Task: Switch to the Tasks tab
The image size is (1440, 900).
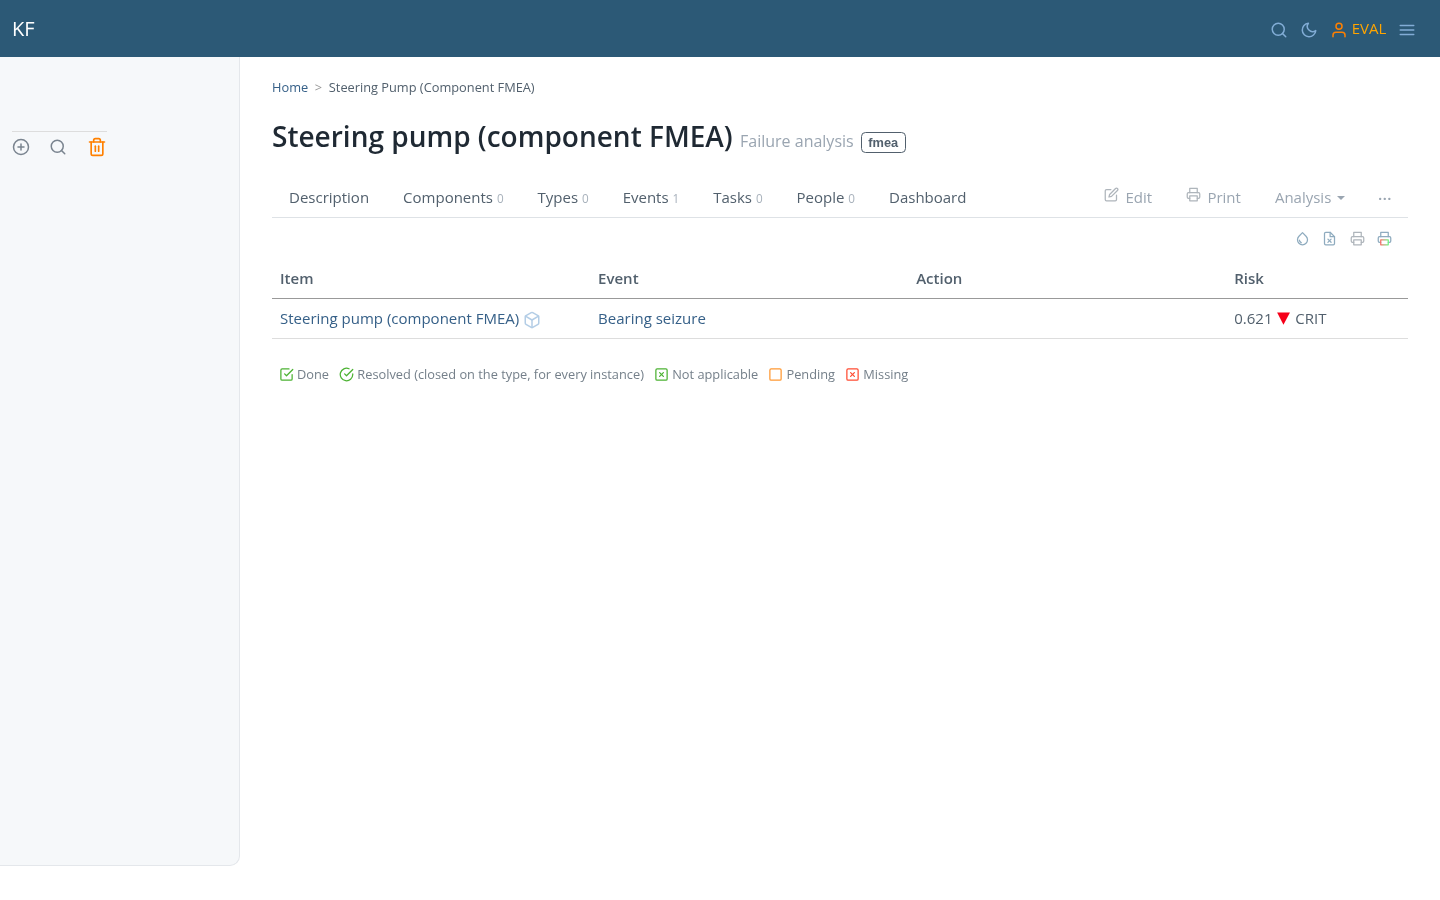Action: [x=738, y=198]
